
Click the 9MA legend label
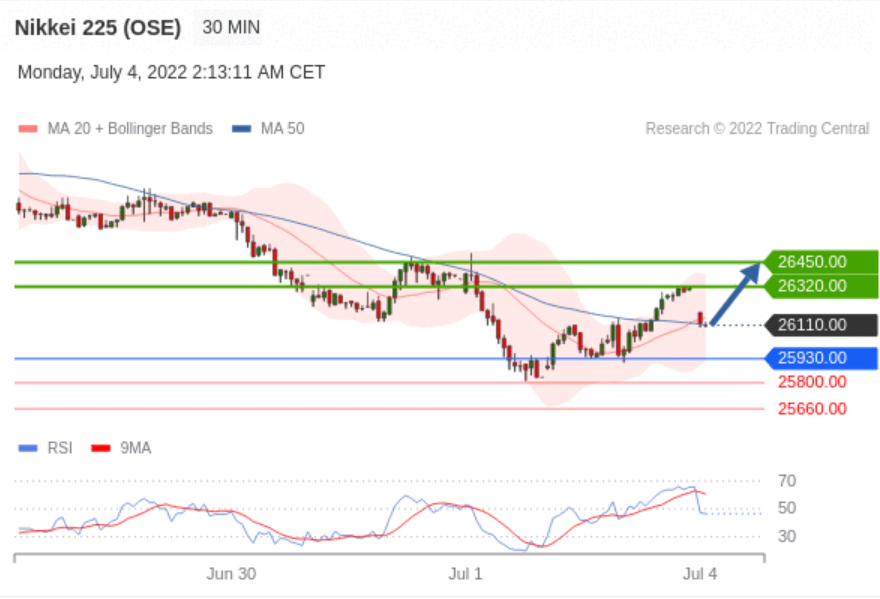click(x=136, y=448)
